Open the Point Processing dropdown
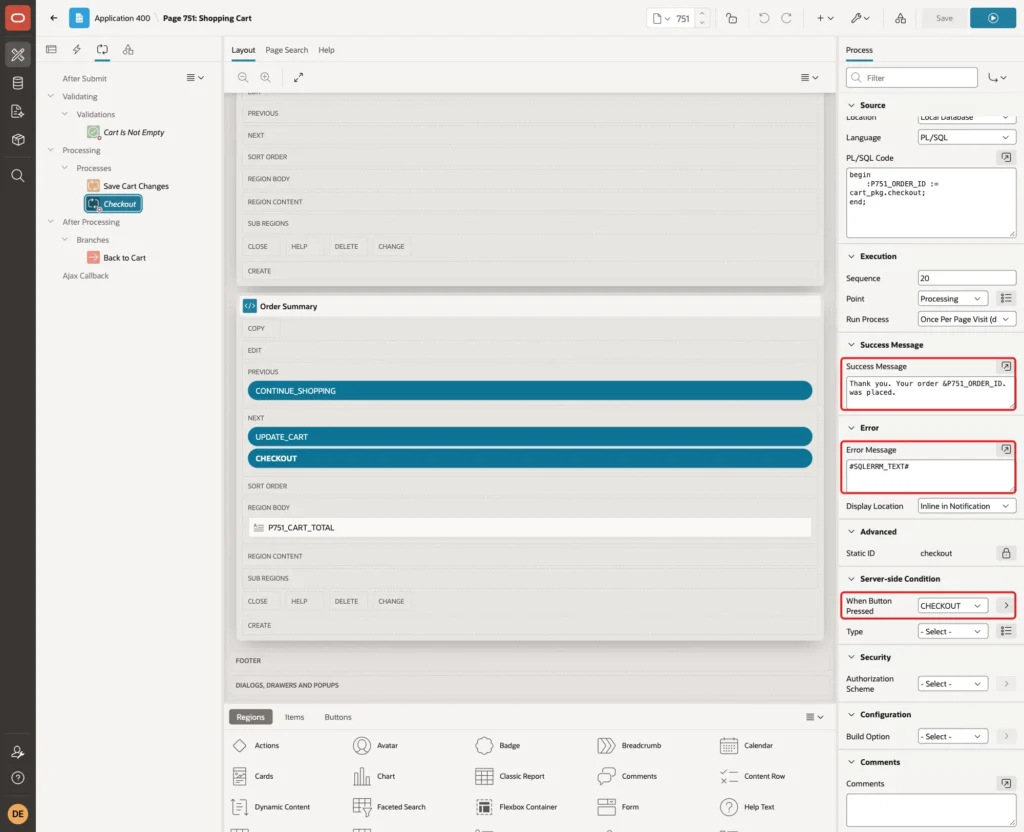Image resolution: width=1024 pixels, height=832 pixels. 952,298
